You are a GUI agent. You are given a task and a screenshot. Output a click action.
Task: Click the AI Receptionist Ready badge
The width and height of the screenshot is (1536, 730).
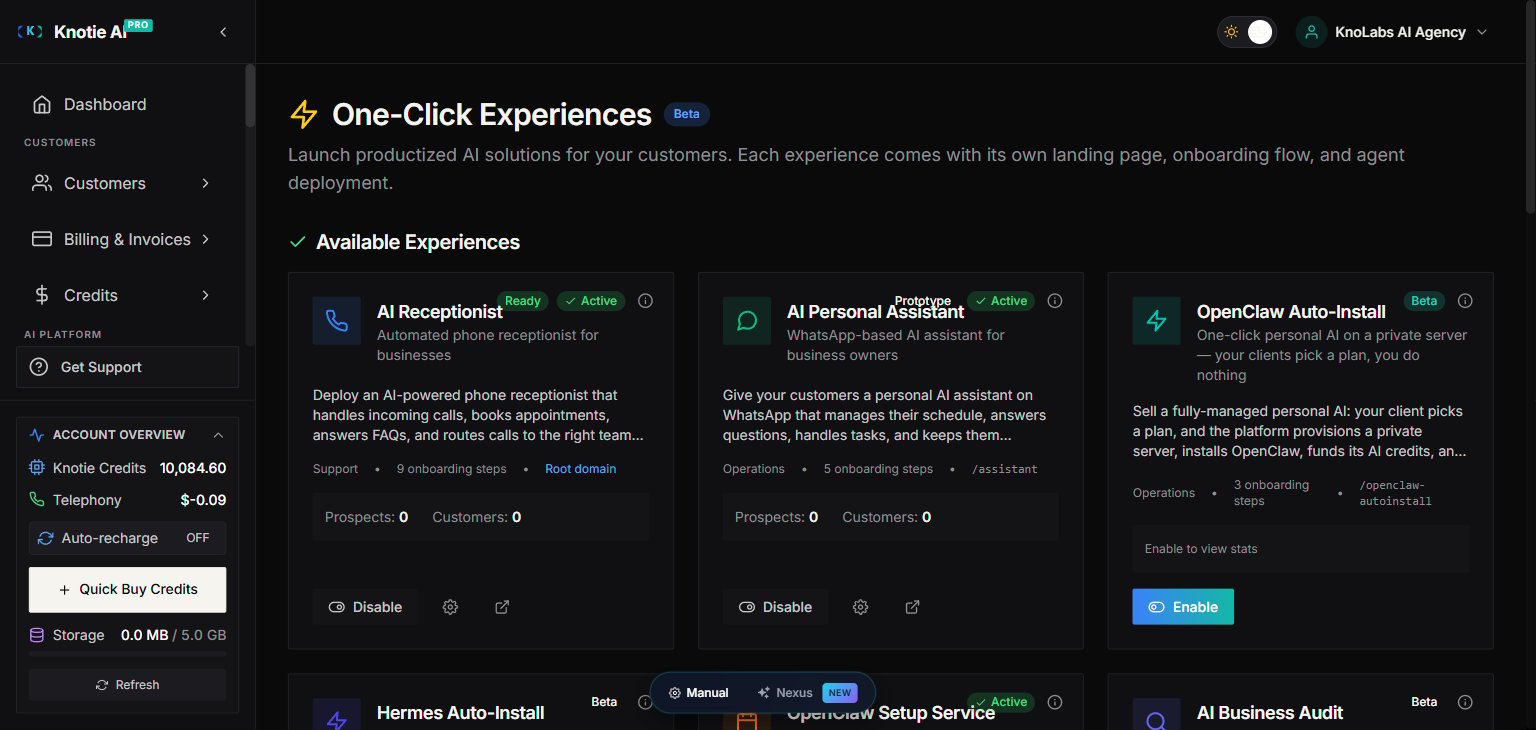tap(523, 301)
